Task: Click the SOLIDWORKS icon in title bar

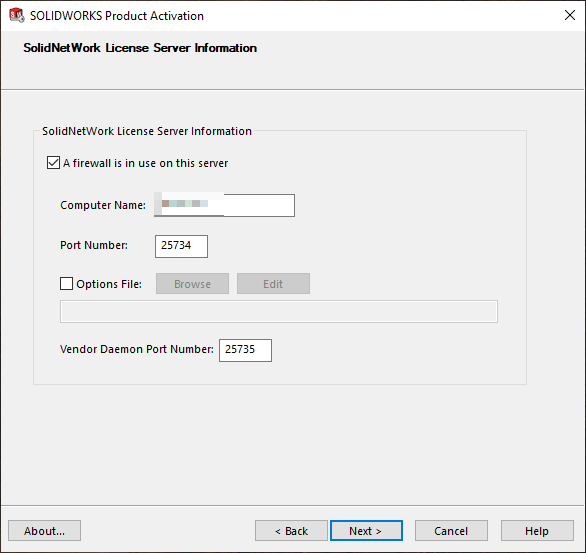Action: (17, 15)
